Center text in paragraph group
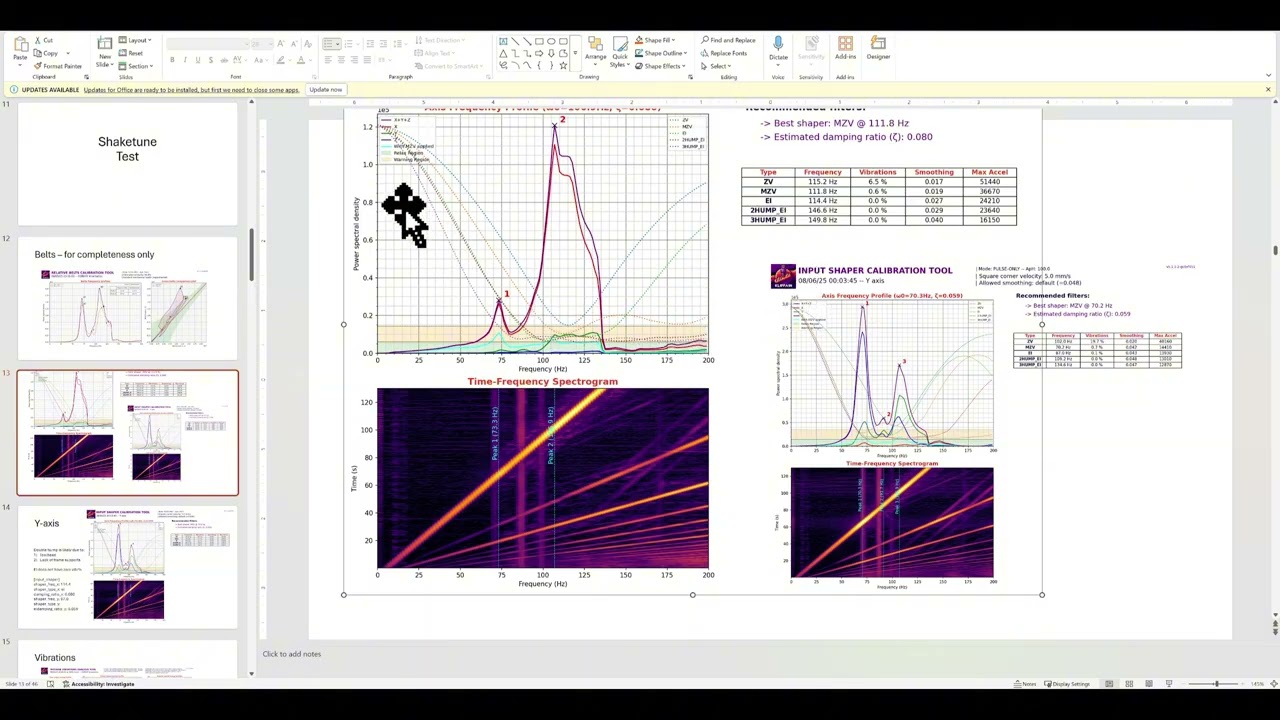 341,60
